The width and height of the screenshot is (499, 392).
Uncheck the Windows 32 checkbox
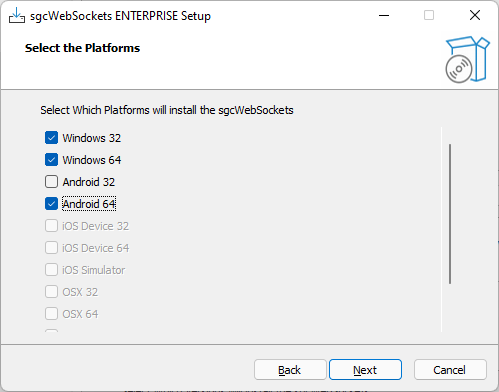coord(51,138)
